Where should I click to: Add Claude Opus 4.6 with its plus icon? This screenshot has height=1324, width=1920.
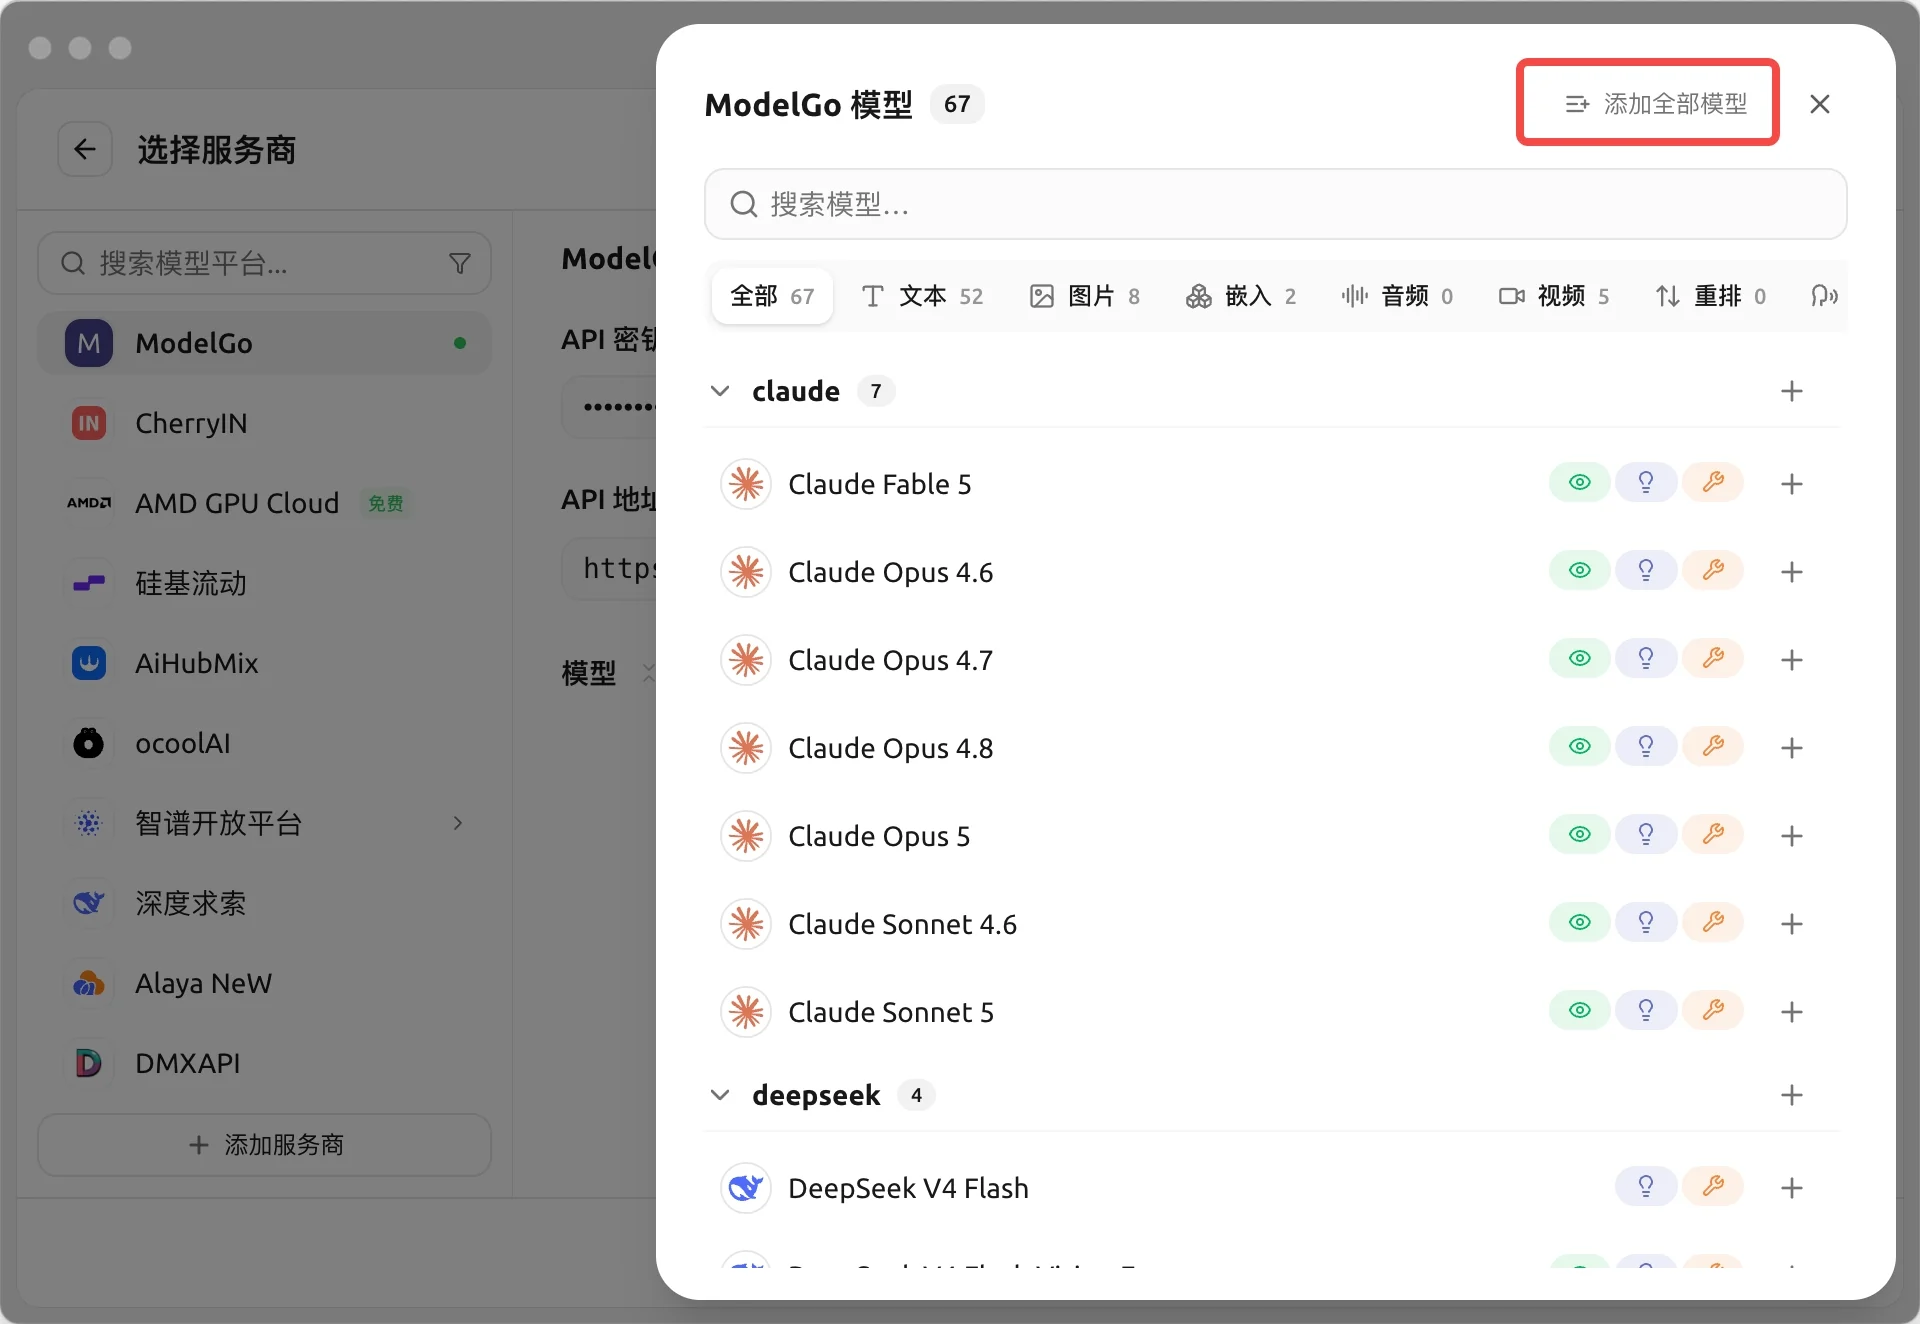click(x=1791, y=572)
